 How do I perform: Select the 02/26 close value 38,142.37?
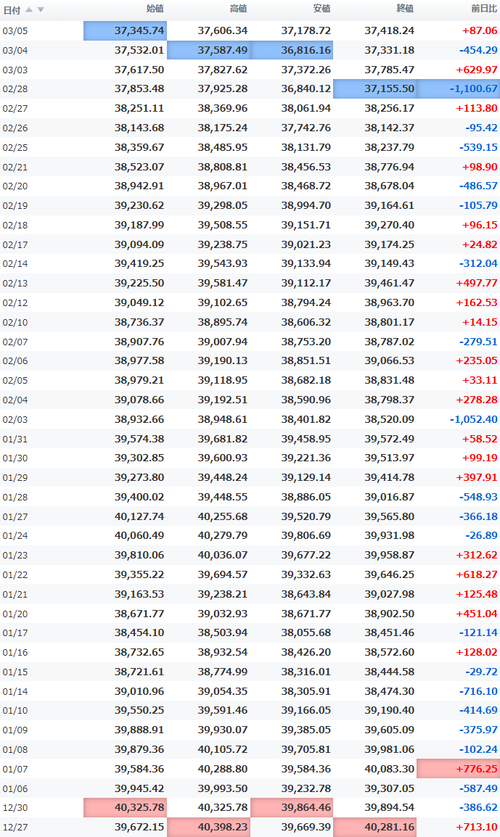pos(389,128)
